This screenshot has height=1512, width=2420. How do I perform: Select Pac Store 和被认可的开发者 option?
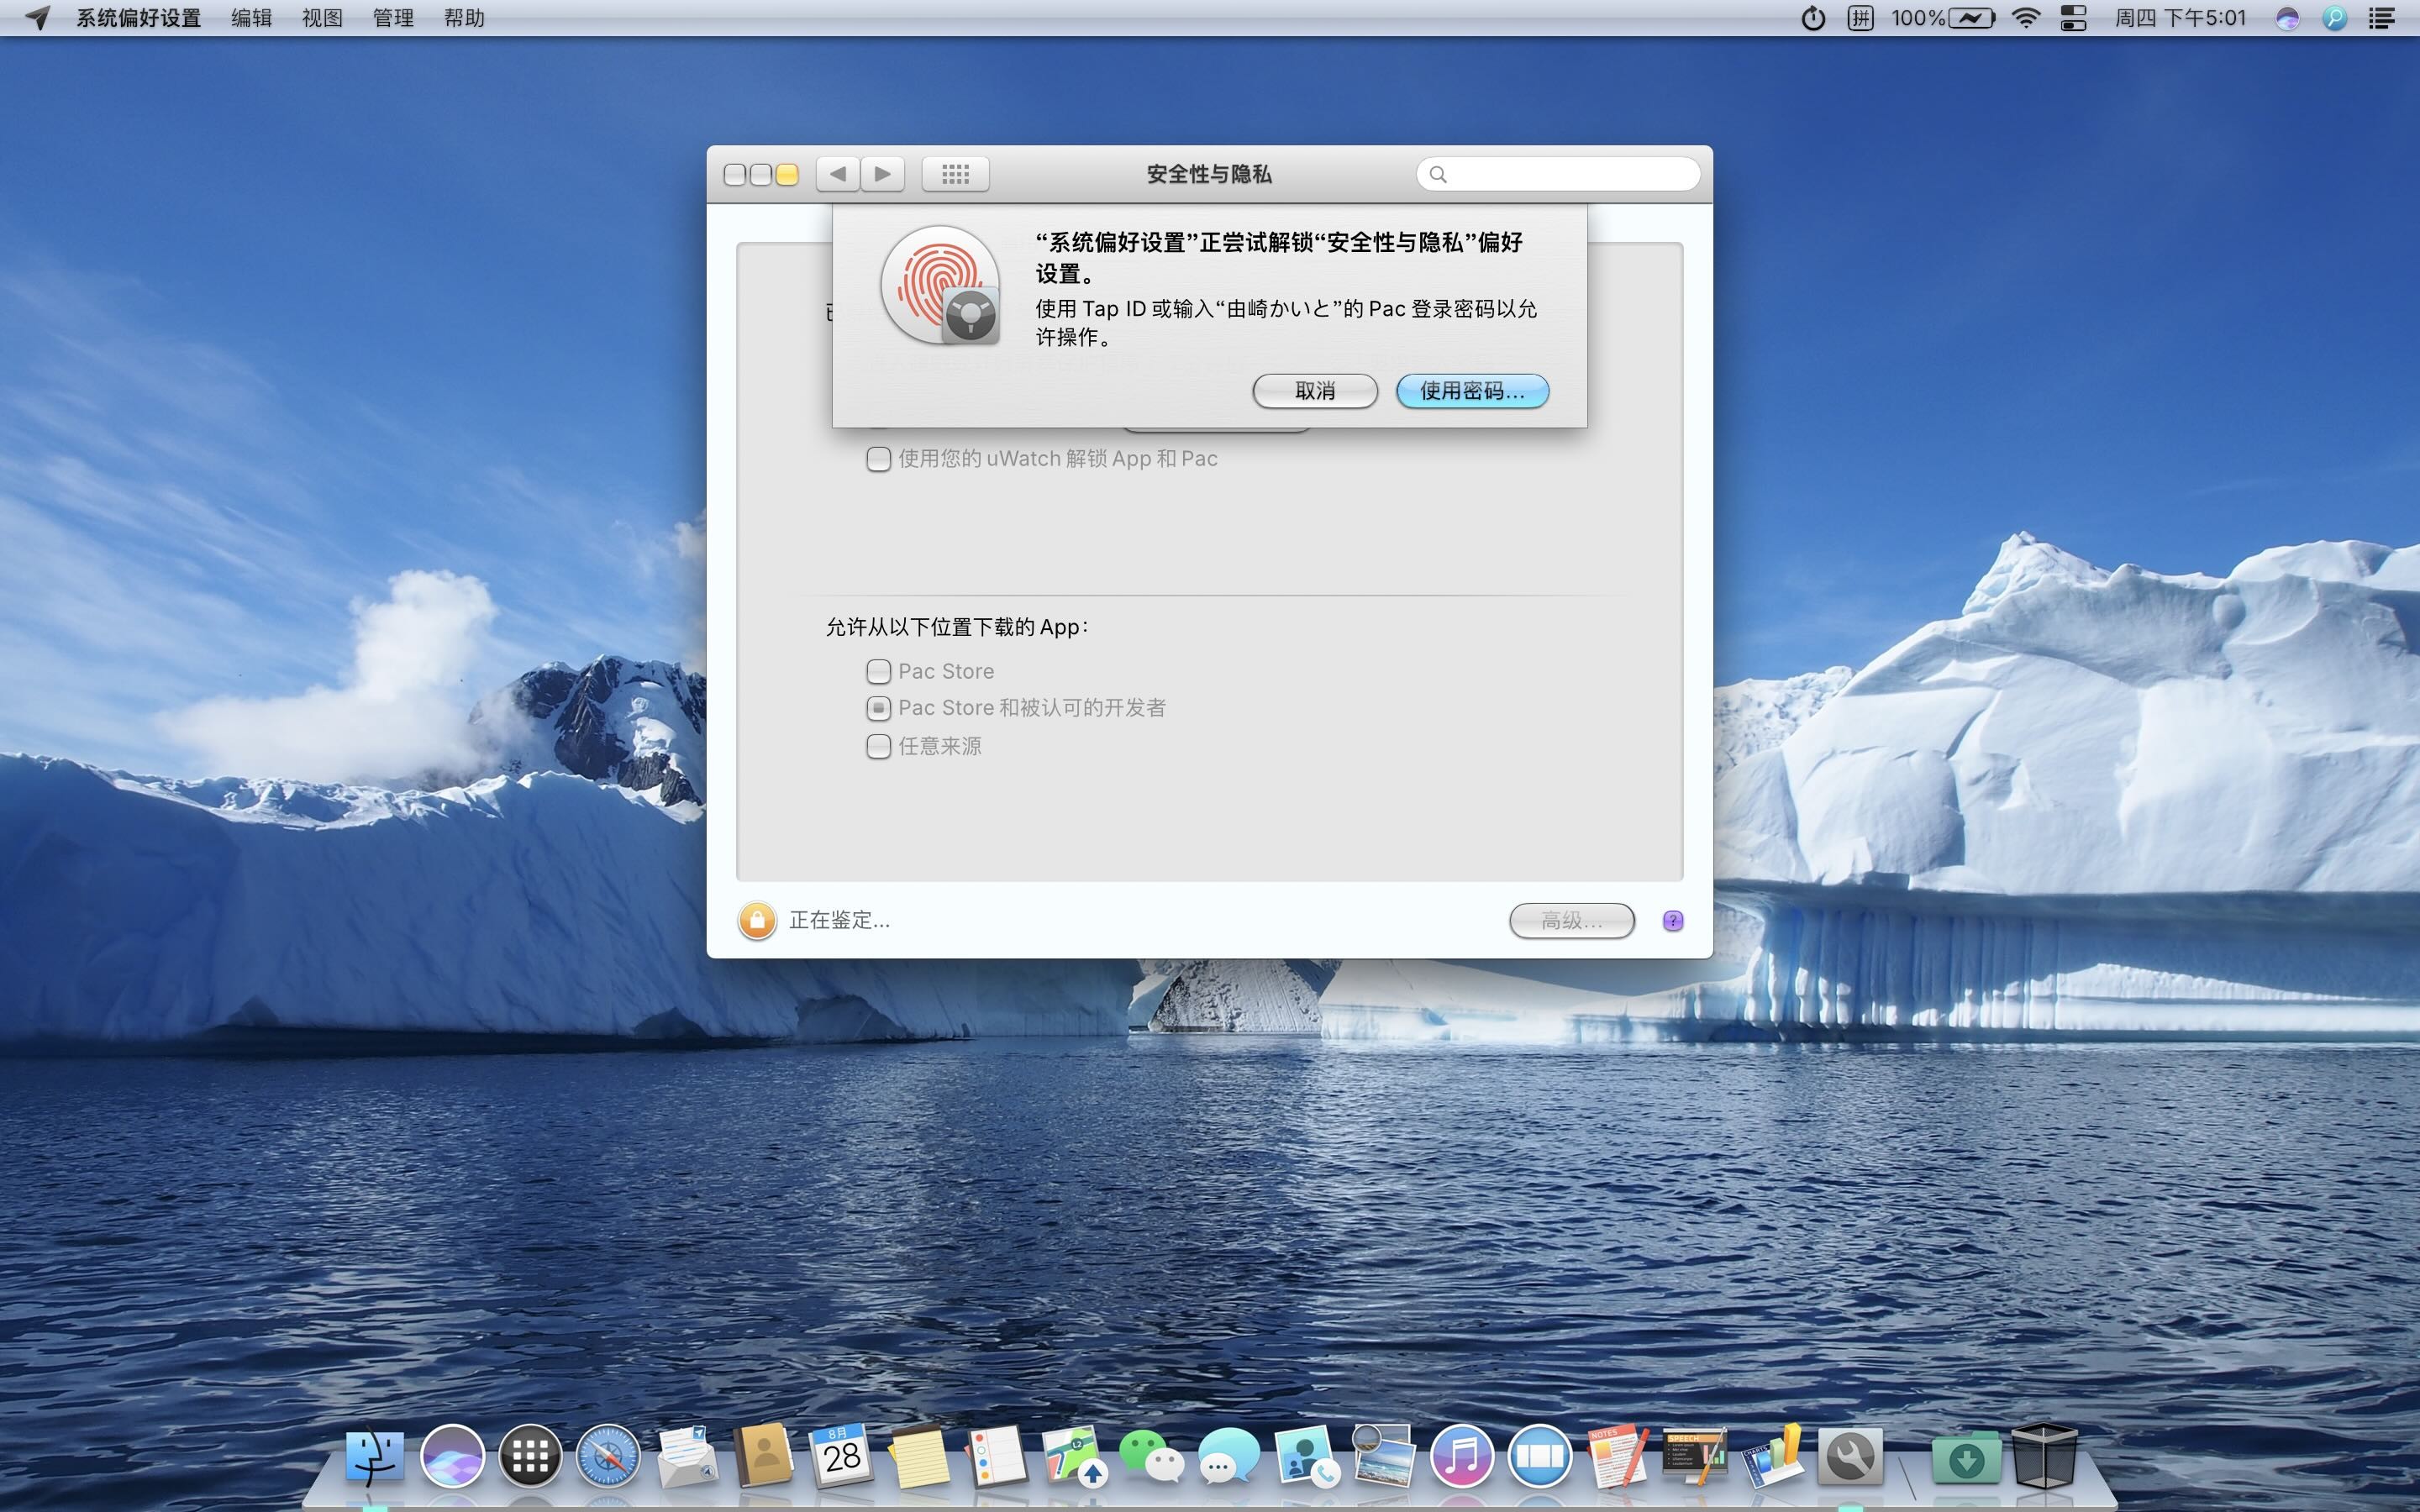878,708
